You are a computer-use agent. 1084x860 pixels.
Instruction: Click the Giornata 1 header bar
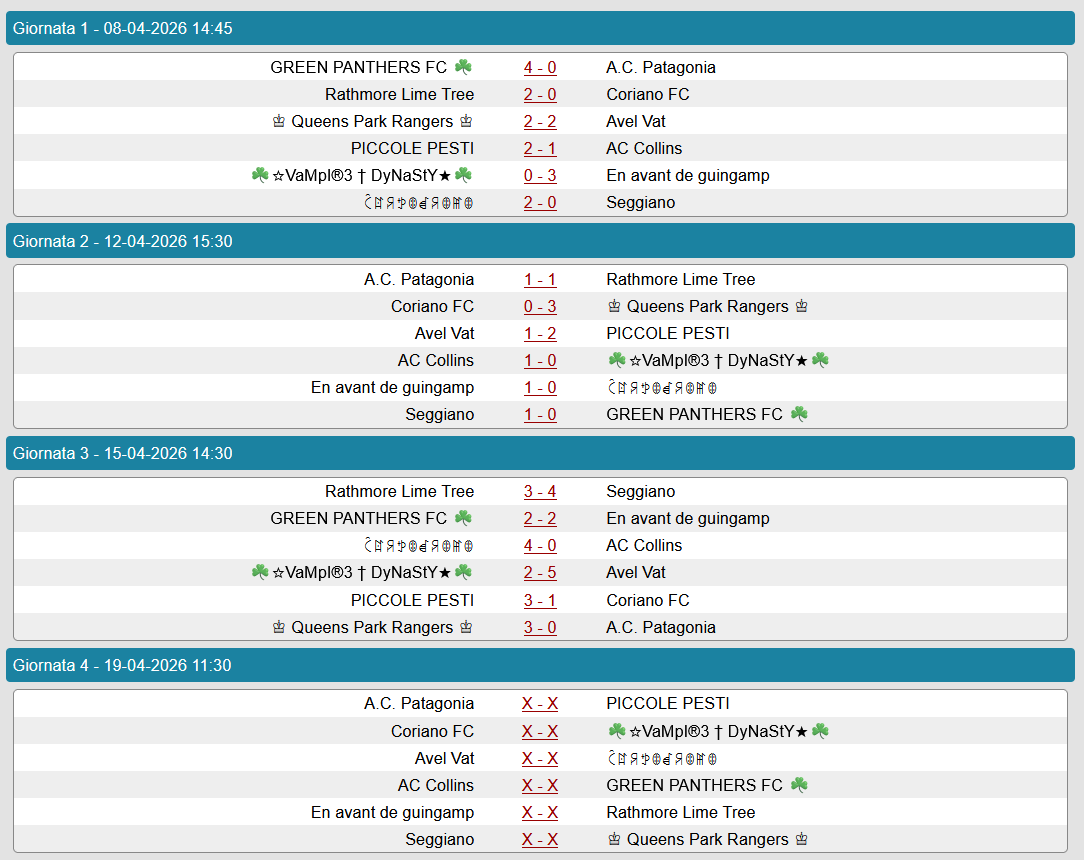pyautogui.click(x=540, y=28)
